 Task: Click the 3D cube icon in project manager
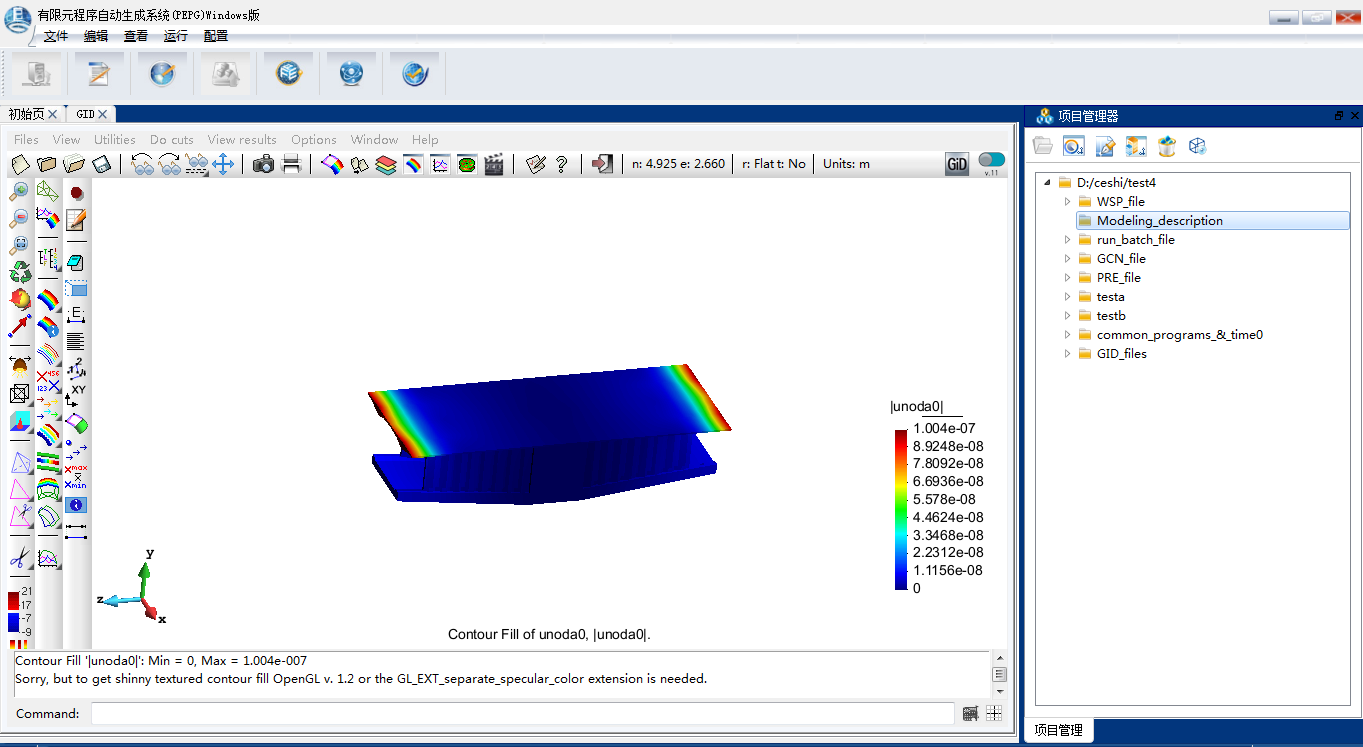(x=1197, y=147)
